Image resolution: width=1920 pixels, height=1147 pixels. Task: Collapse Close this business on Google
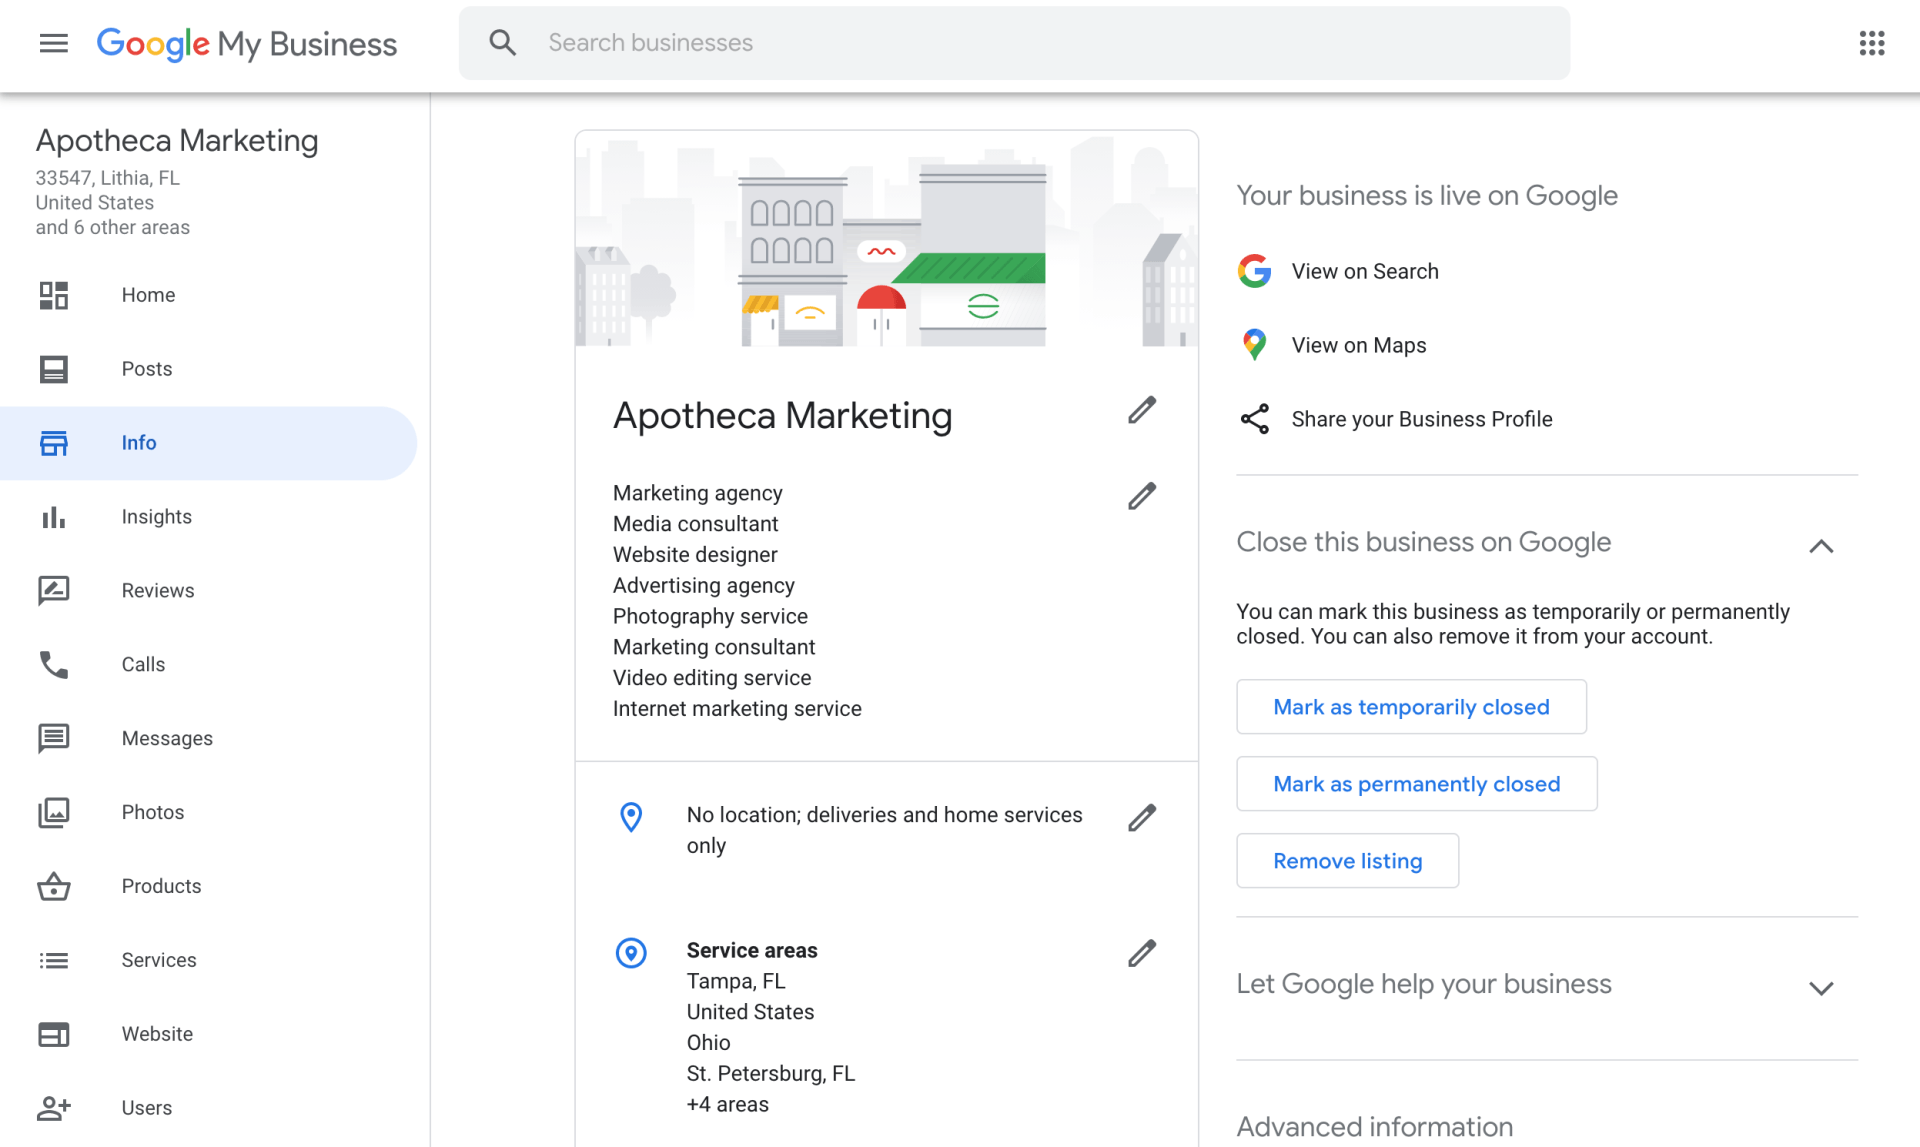1821,546
